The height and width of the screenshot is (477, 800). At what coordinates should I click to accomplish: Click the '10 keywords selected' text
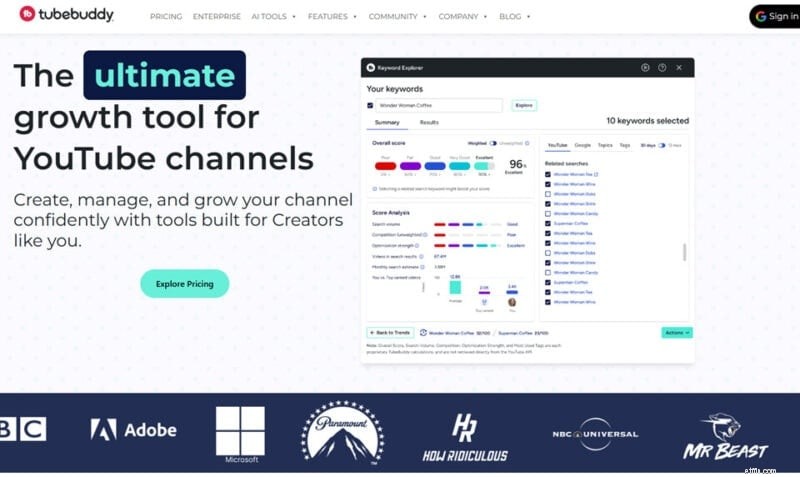click(647, 121)
